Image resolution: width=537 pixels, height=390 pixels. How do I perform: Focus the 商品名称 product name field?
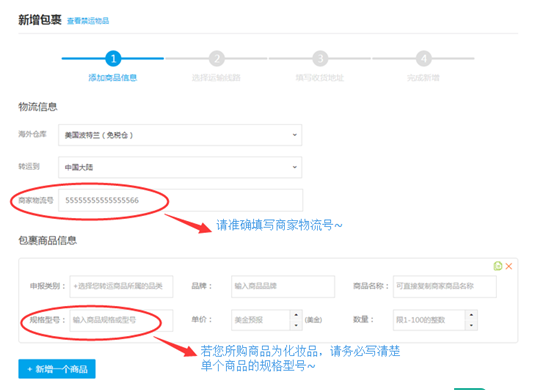click(x=445, y=286)
